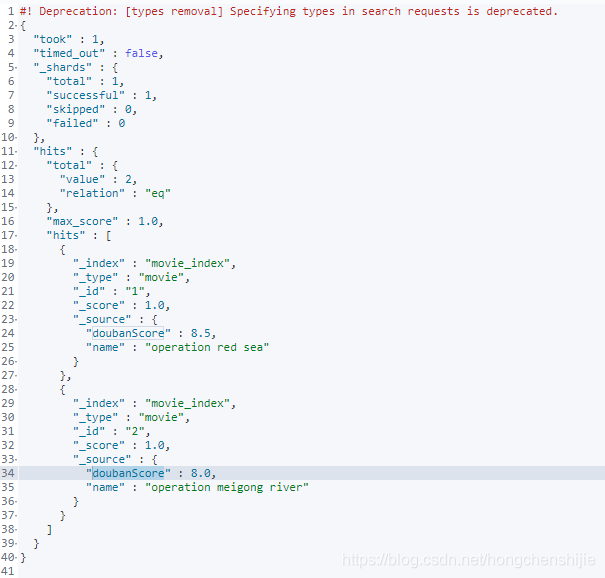Click the "hits" array key on line 17
The image size is (605, 578).
click(x=66, y=235)
